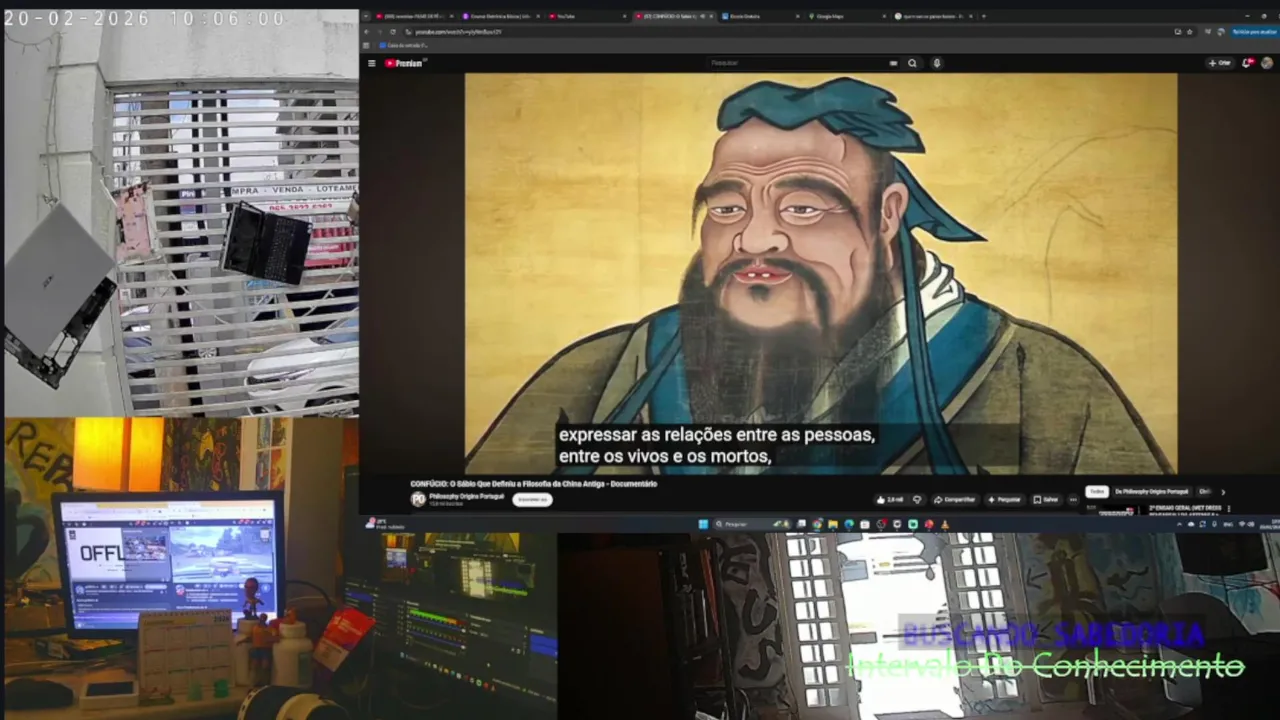
Task: Open a new browser tab with the plus button
Action: (x=983, y=16)
